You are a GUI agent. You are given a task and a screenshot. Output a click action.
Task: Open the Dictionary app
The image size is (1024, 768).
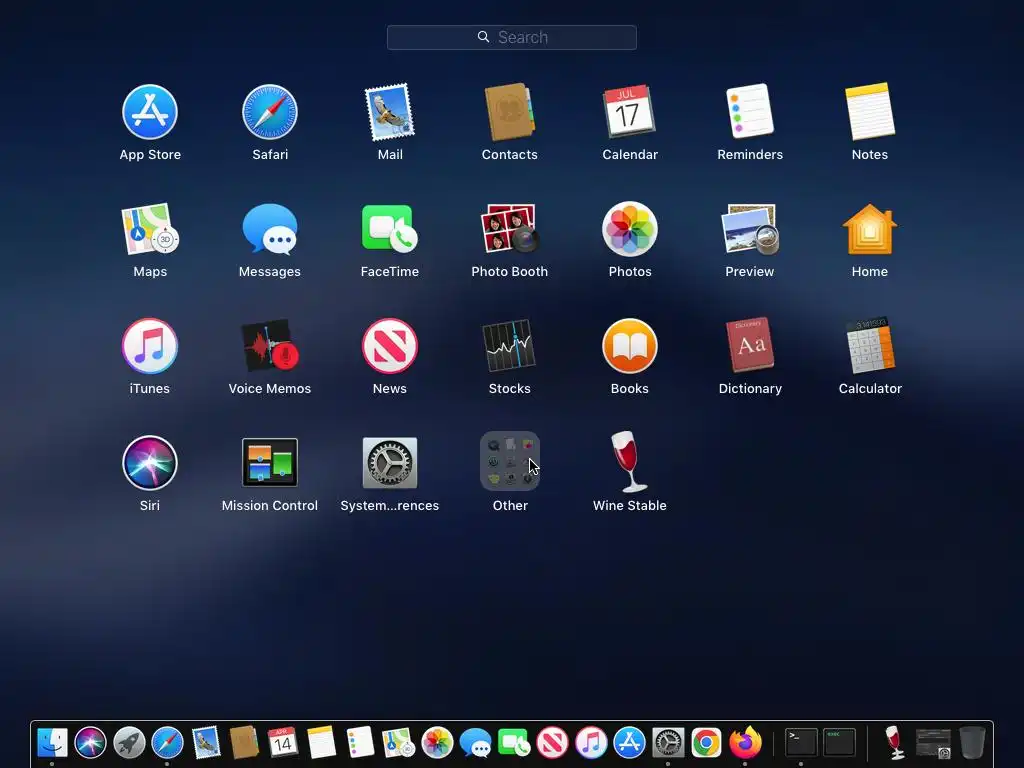(750, 344)
